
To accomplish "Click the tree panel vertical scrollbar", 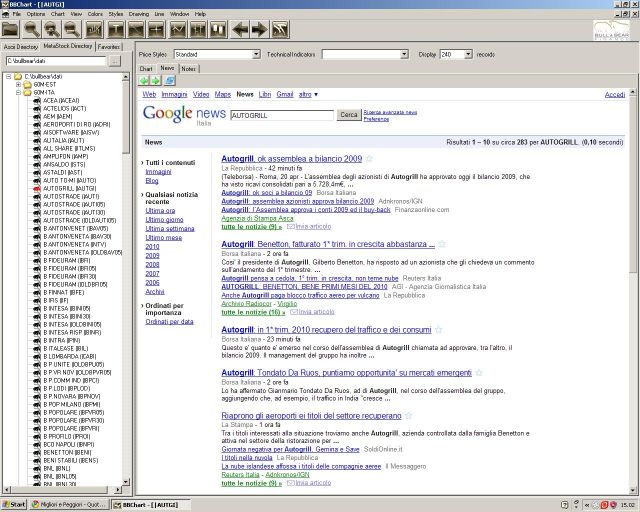I will (126, 279).
